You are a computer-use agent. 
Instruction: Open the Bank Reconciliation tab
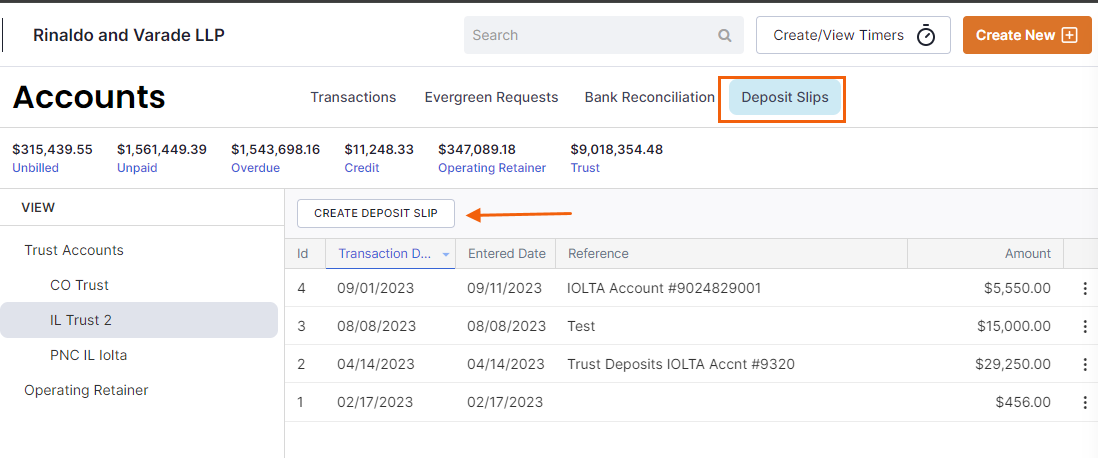pos(649,97)
